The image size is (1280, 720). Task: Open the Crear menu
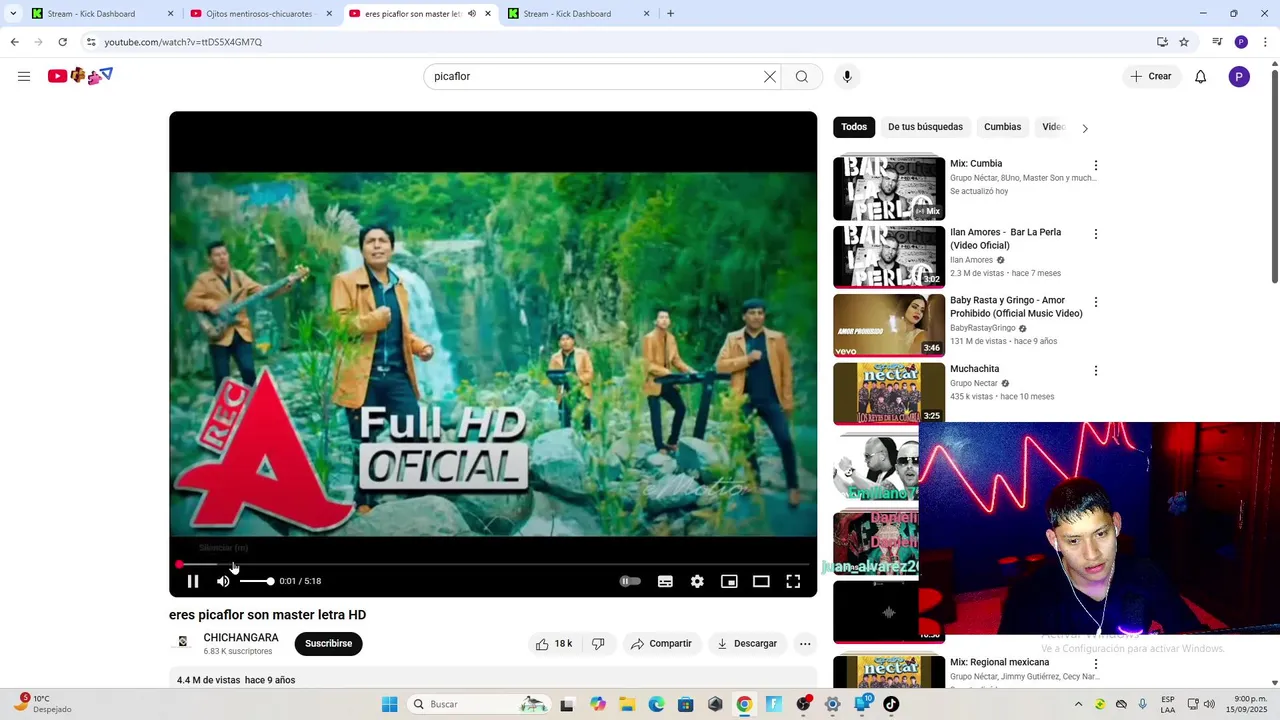click(x=1151, y=76)
